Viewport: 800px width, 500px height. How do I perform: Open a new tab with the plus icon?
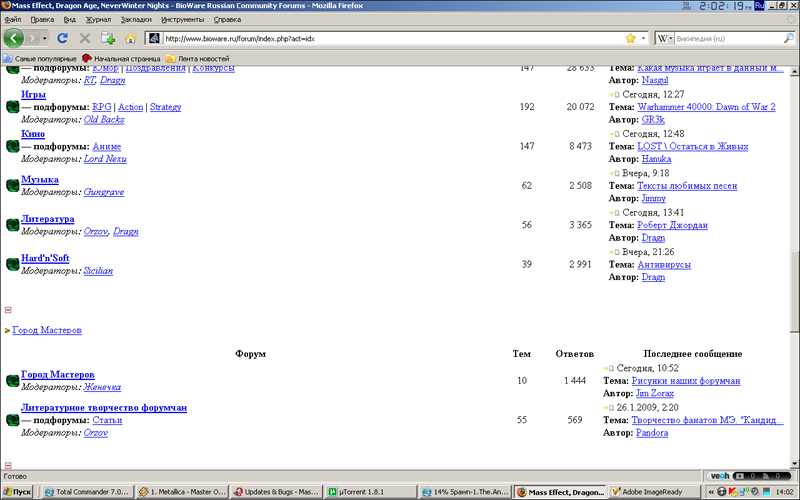pyautogui.click(x=108, y=38)
